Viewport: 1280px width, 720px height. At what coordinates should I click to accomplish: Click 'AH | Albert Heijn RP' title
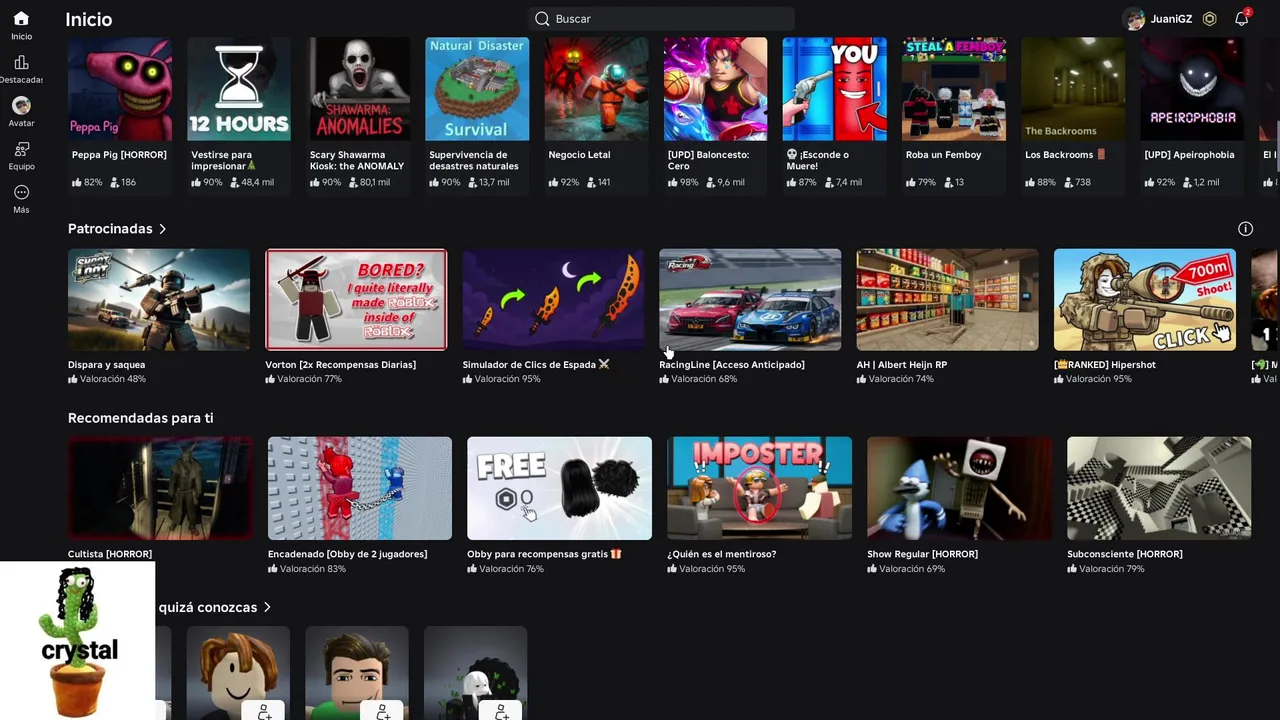[x=902, y=365]
